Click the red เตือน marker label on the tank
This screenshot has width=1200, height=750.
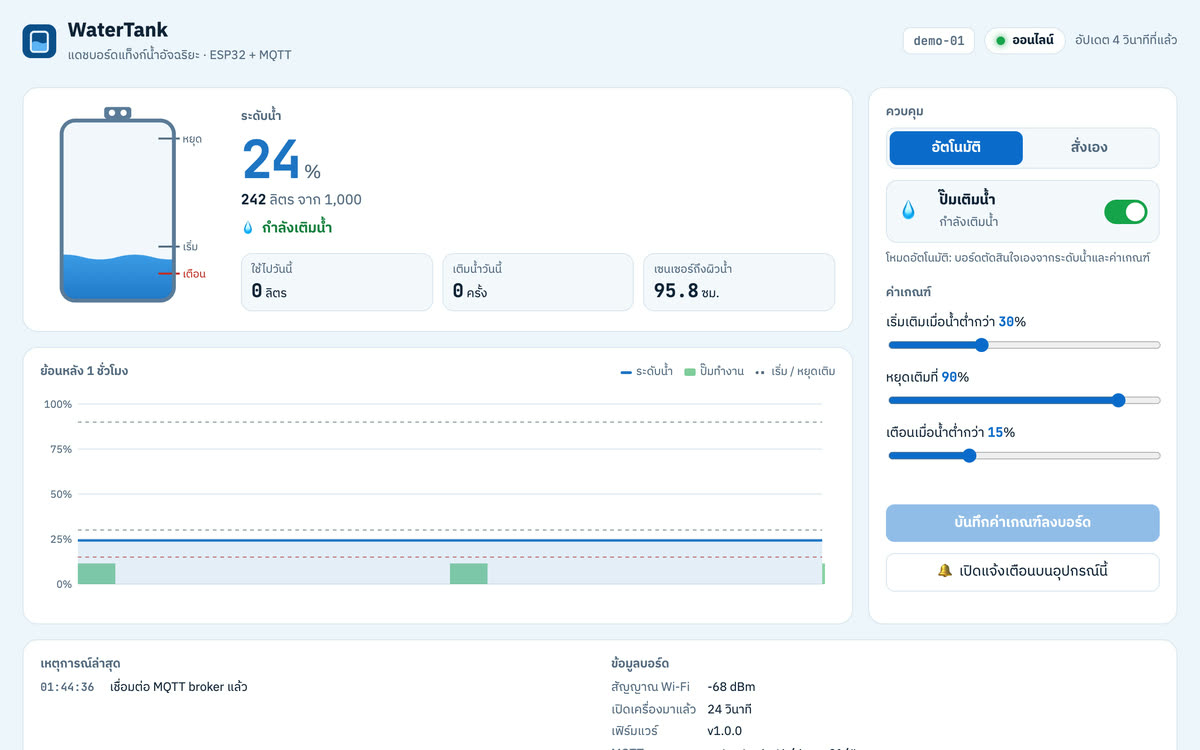pyautogui.click(x=195, y=273)
